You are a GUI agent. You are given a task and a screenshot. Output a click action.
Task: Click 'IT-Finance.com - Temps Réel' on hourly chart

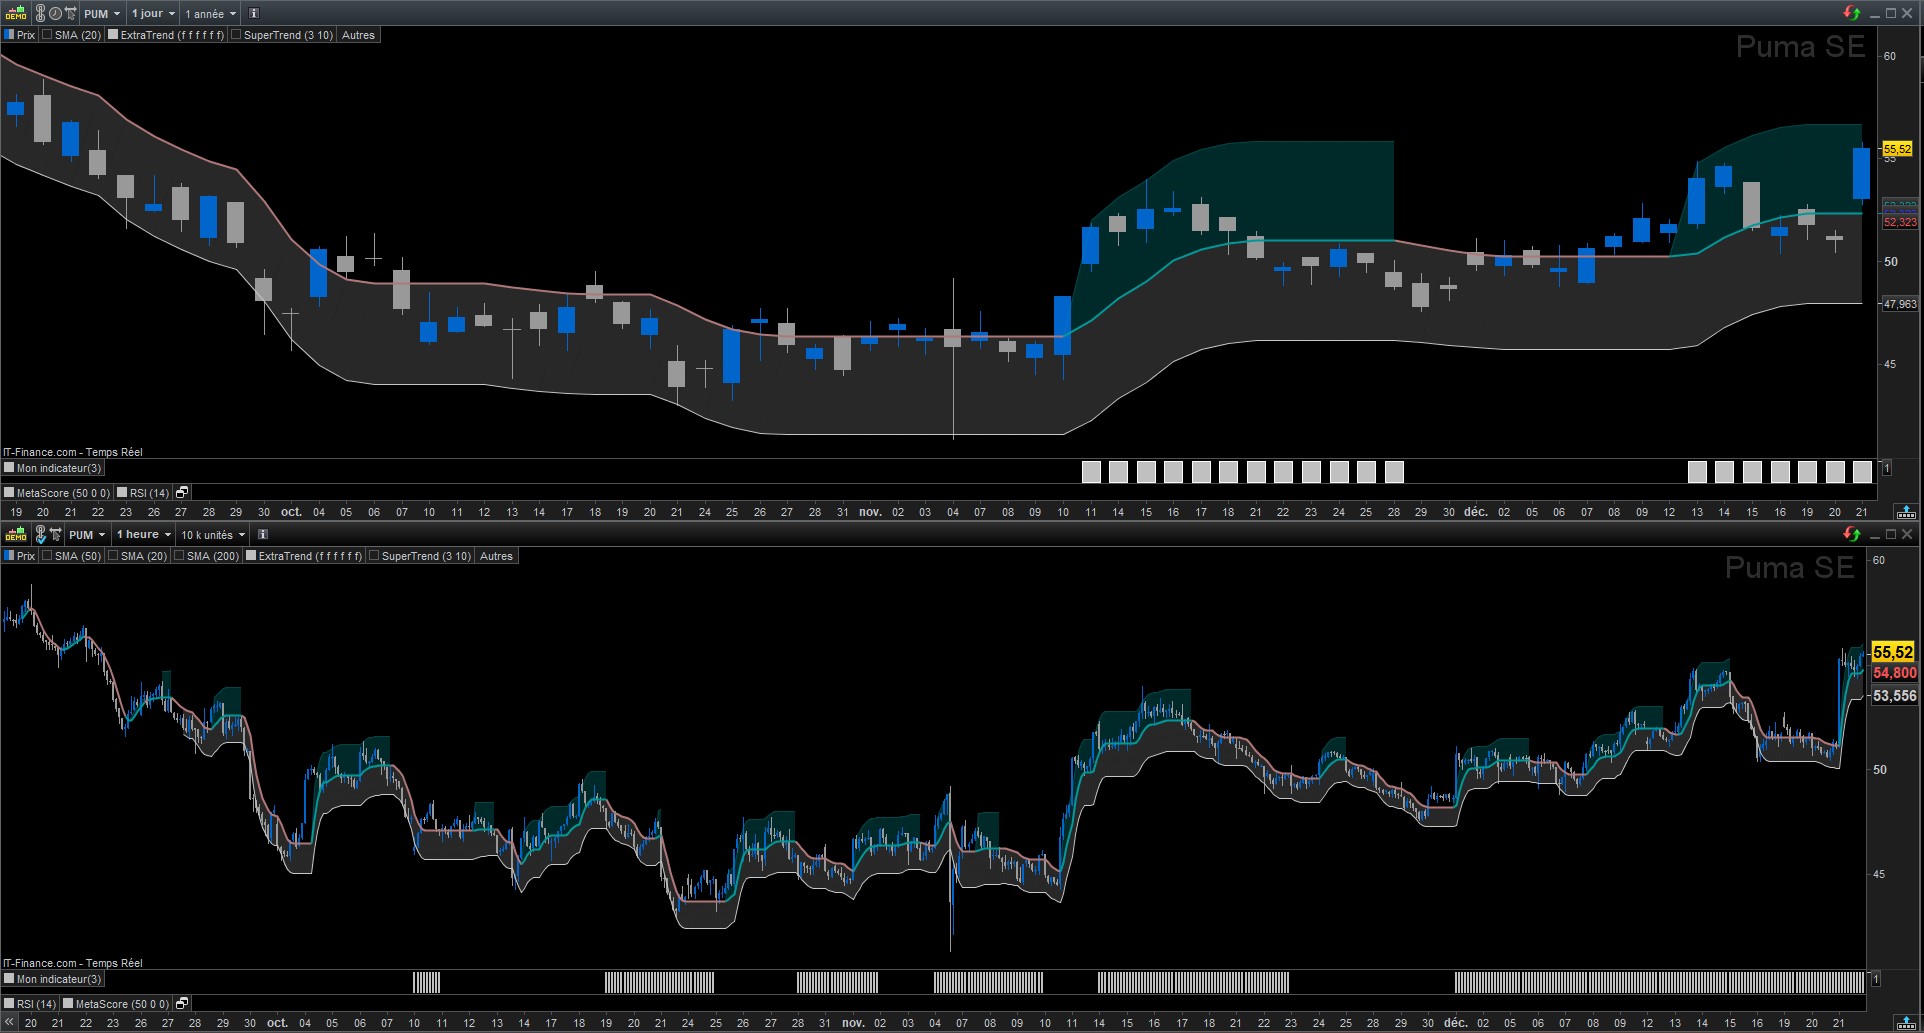point(73,963)
